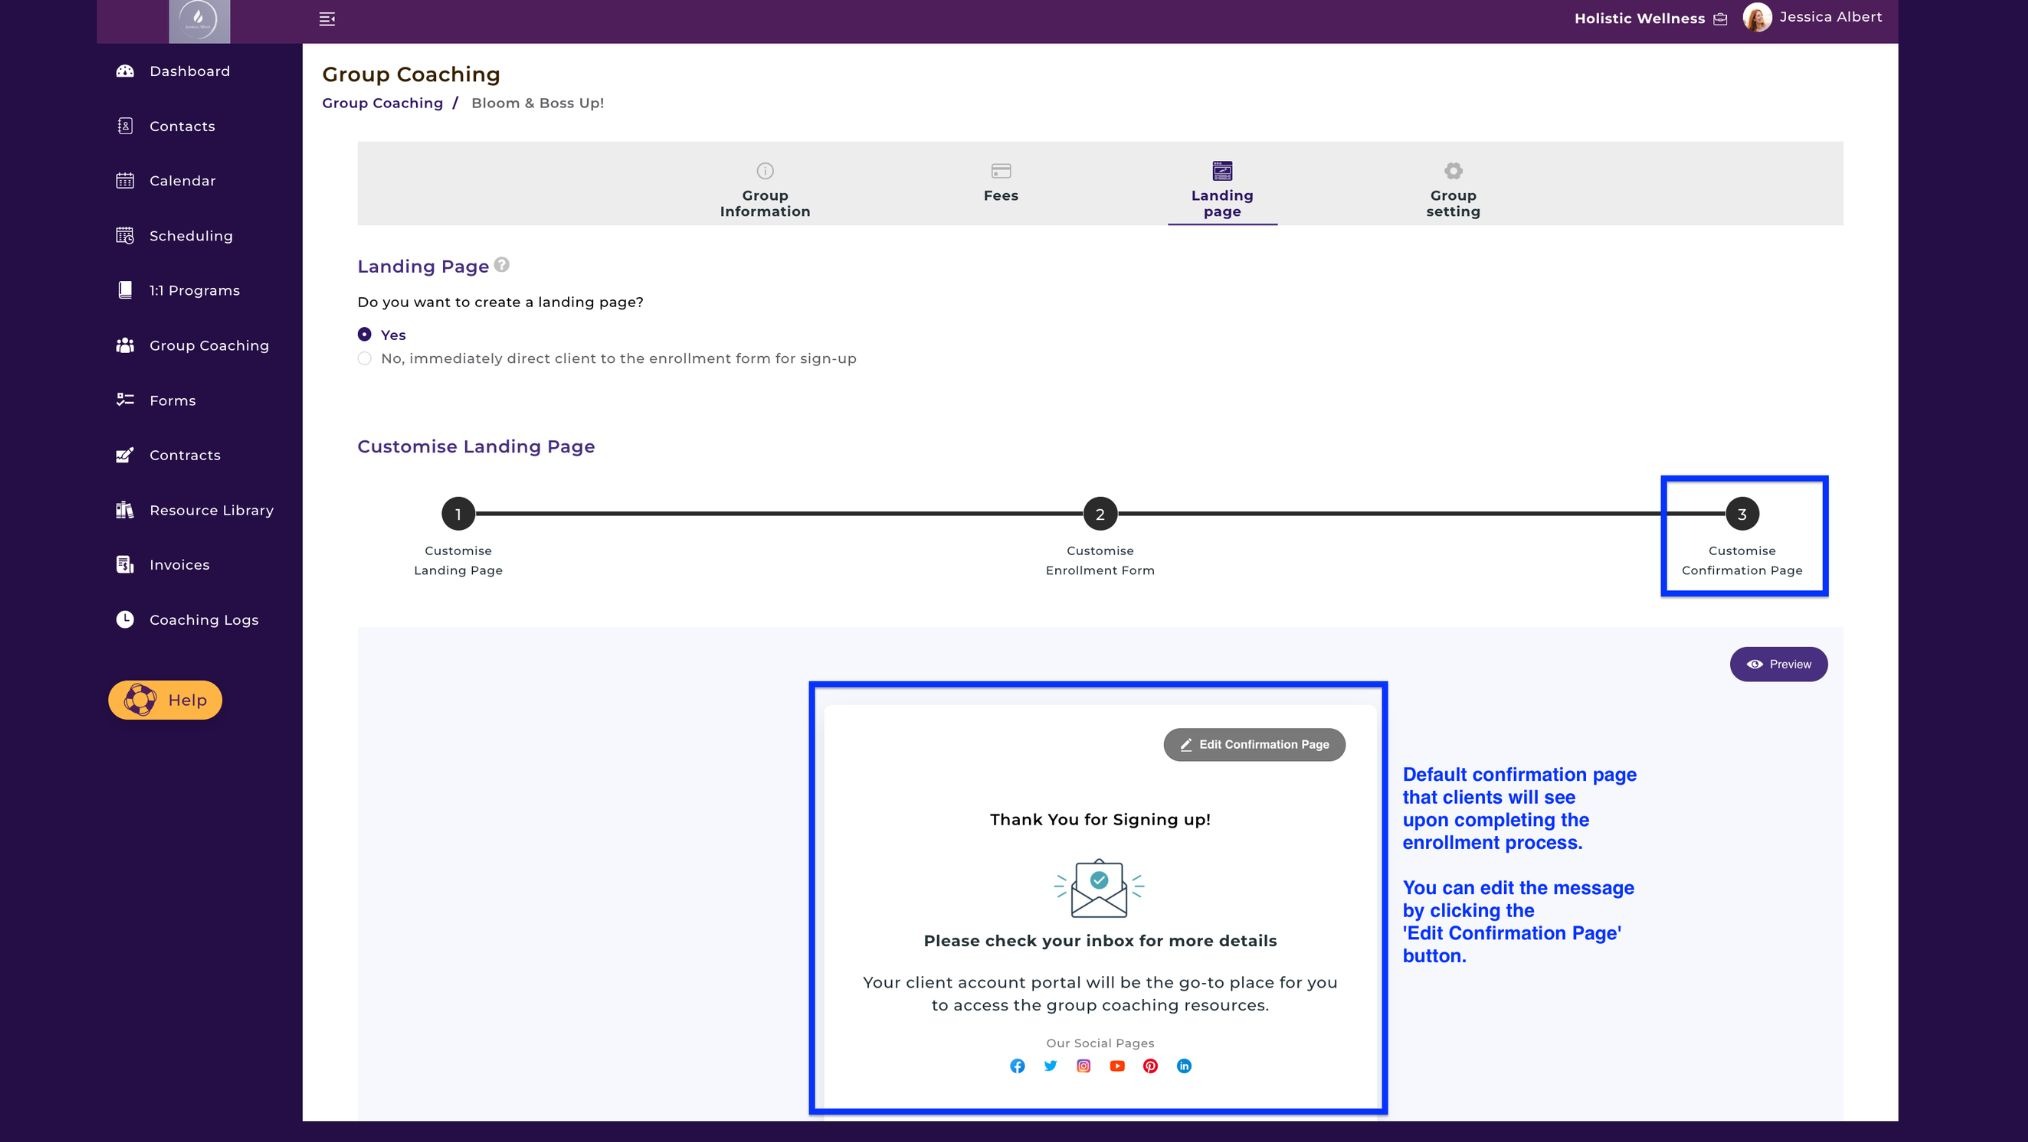Click the Edit Confirmation Page button
Image resolution: width=2028 pixels, height=1142 pixels.
[x=1254, y=745]
